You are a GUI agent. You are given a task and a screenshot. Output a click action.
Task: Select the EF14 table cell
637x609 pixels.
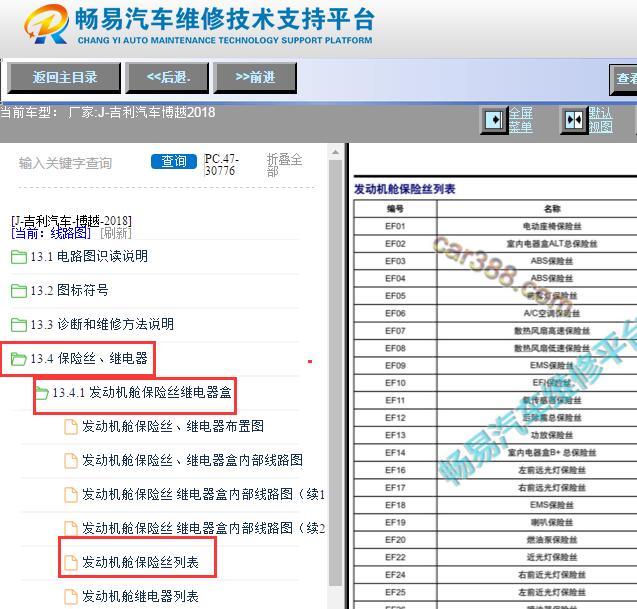(x=395, y=453)
